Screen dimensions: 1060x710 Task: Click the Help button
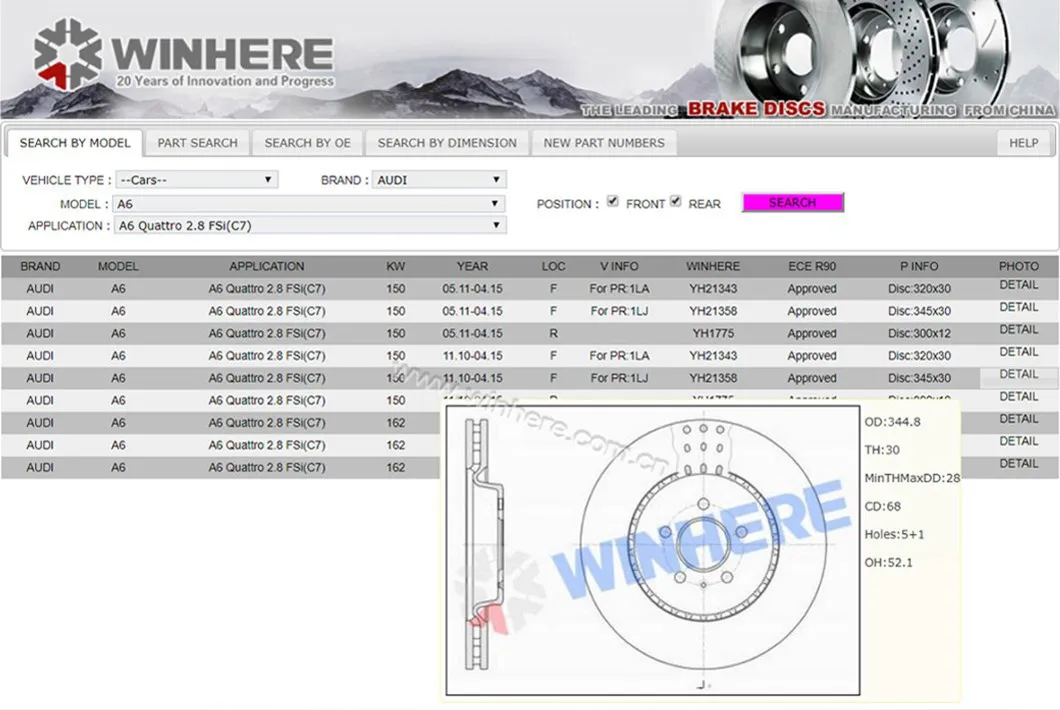click(1023, 143)
